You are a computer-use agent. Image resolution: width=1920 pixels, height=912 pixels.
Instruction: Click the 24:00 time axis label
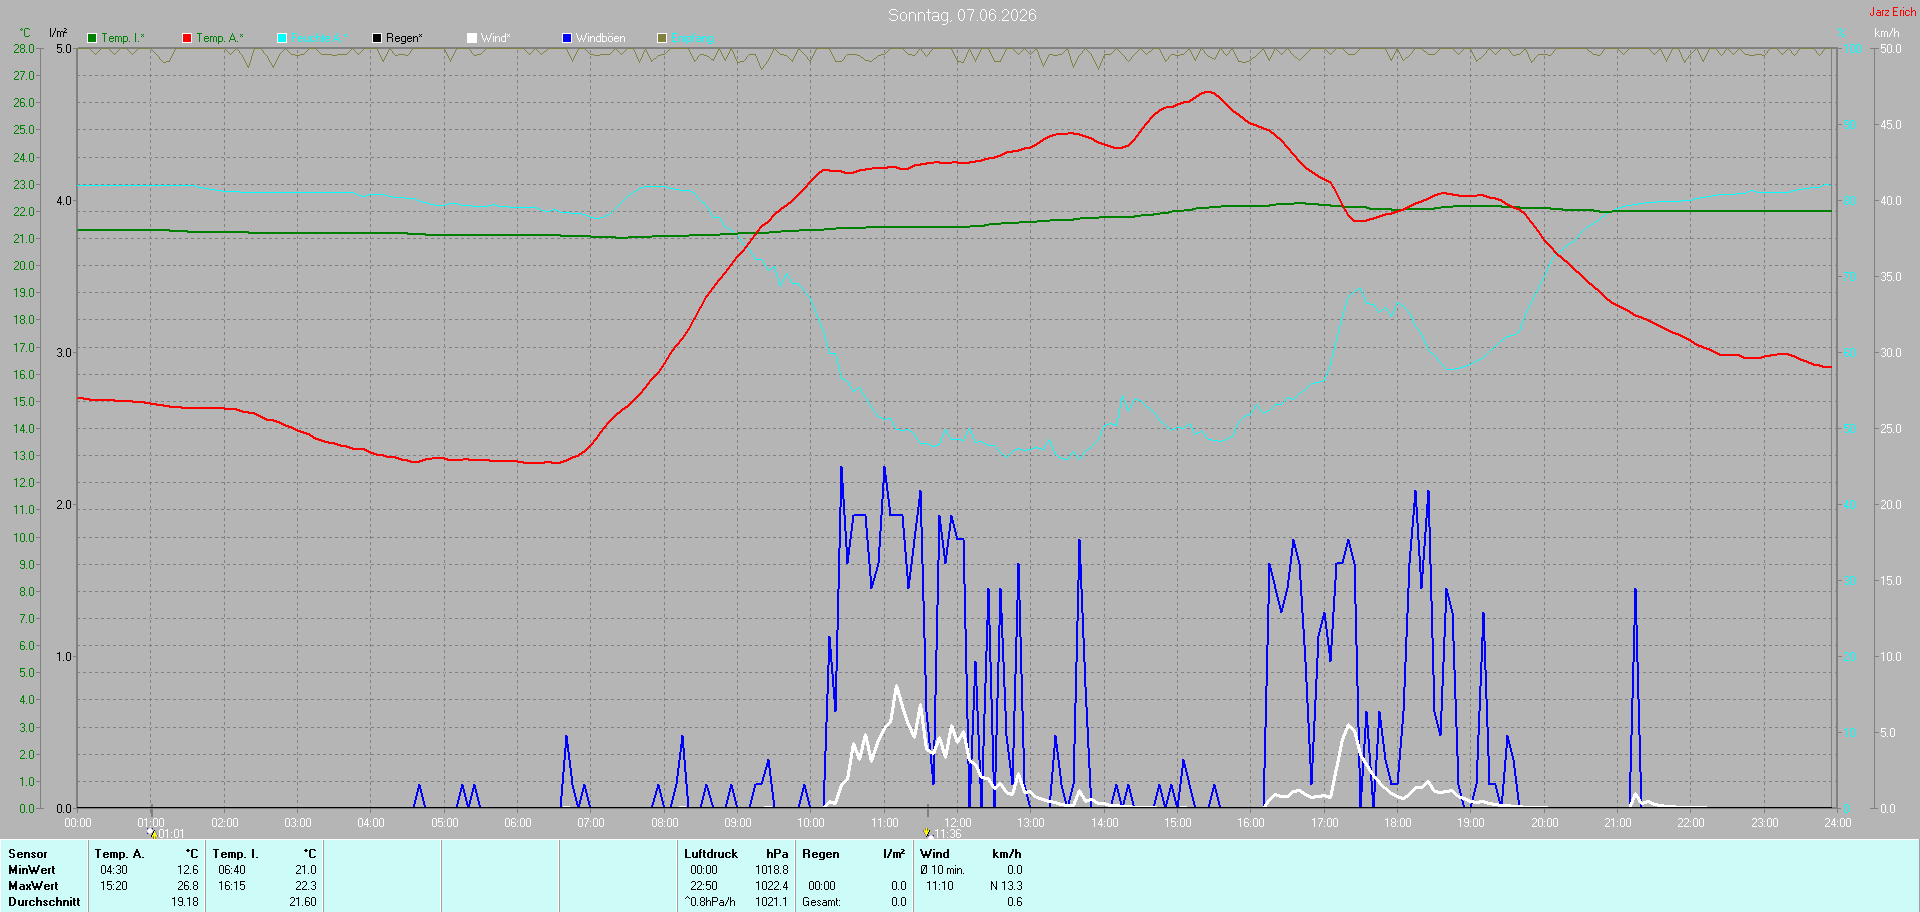[1838, 823]
